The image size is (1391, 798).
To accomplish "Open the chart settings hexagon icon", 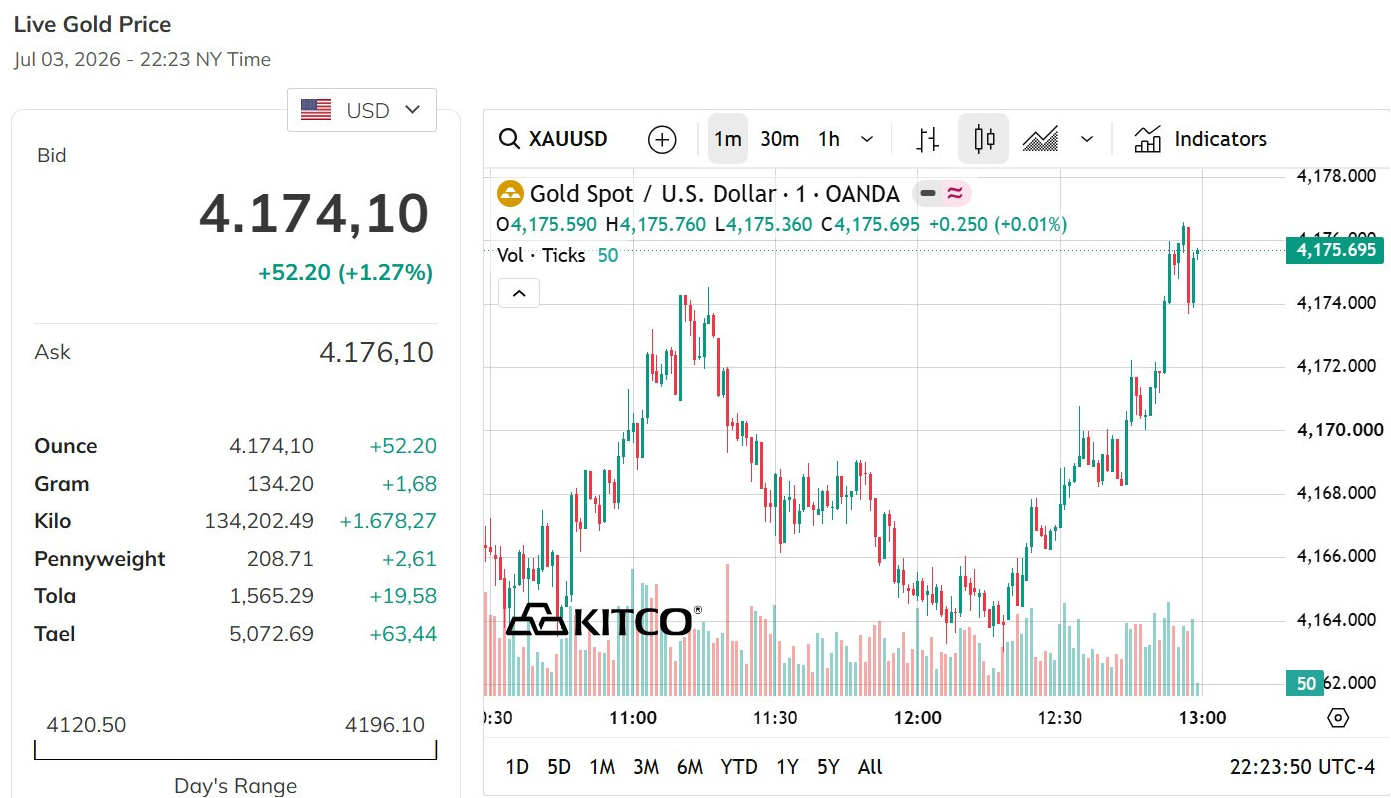I will tap(1338, 718).
